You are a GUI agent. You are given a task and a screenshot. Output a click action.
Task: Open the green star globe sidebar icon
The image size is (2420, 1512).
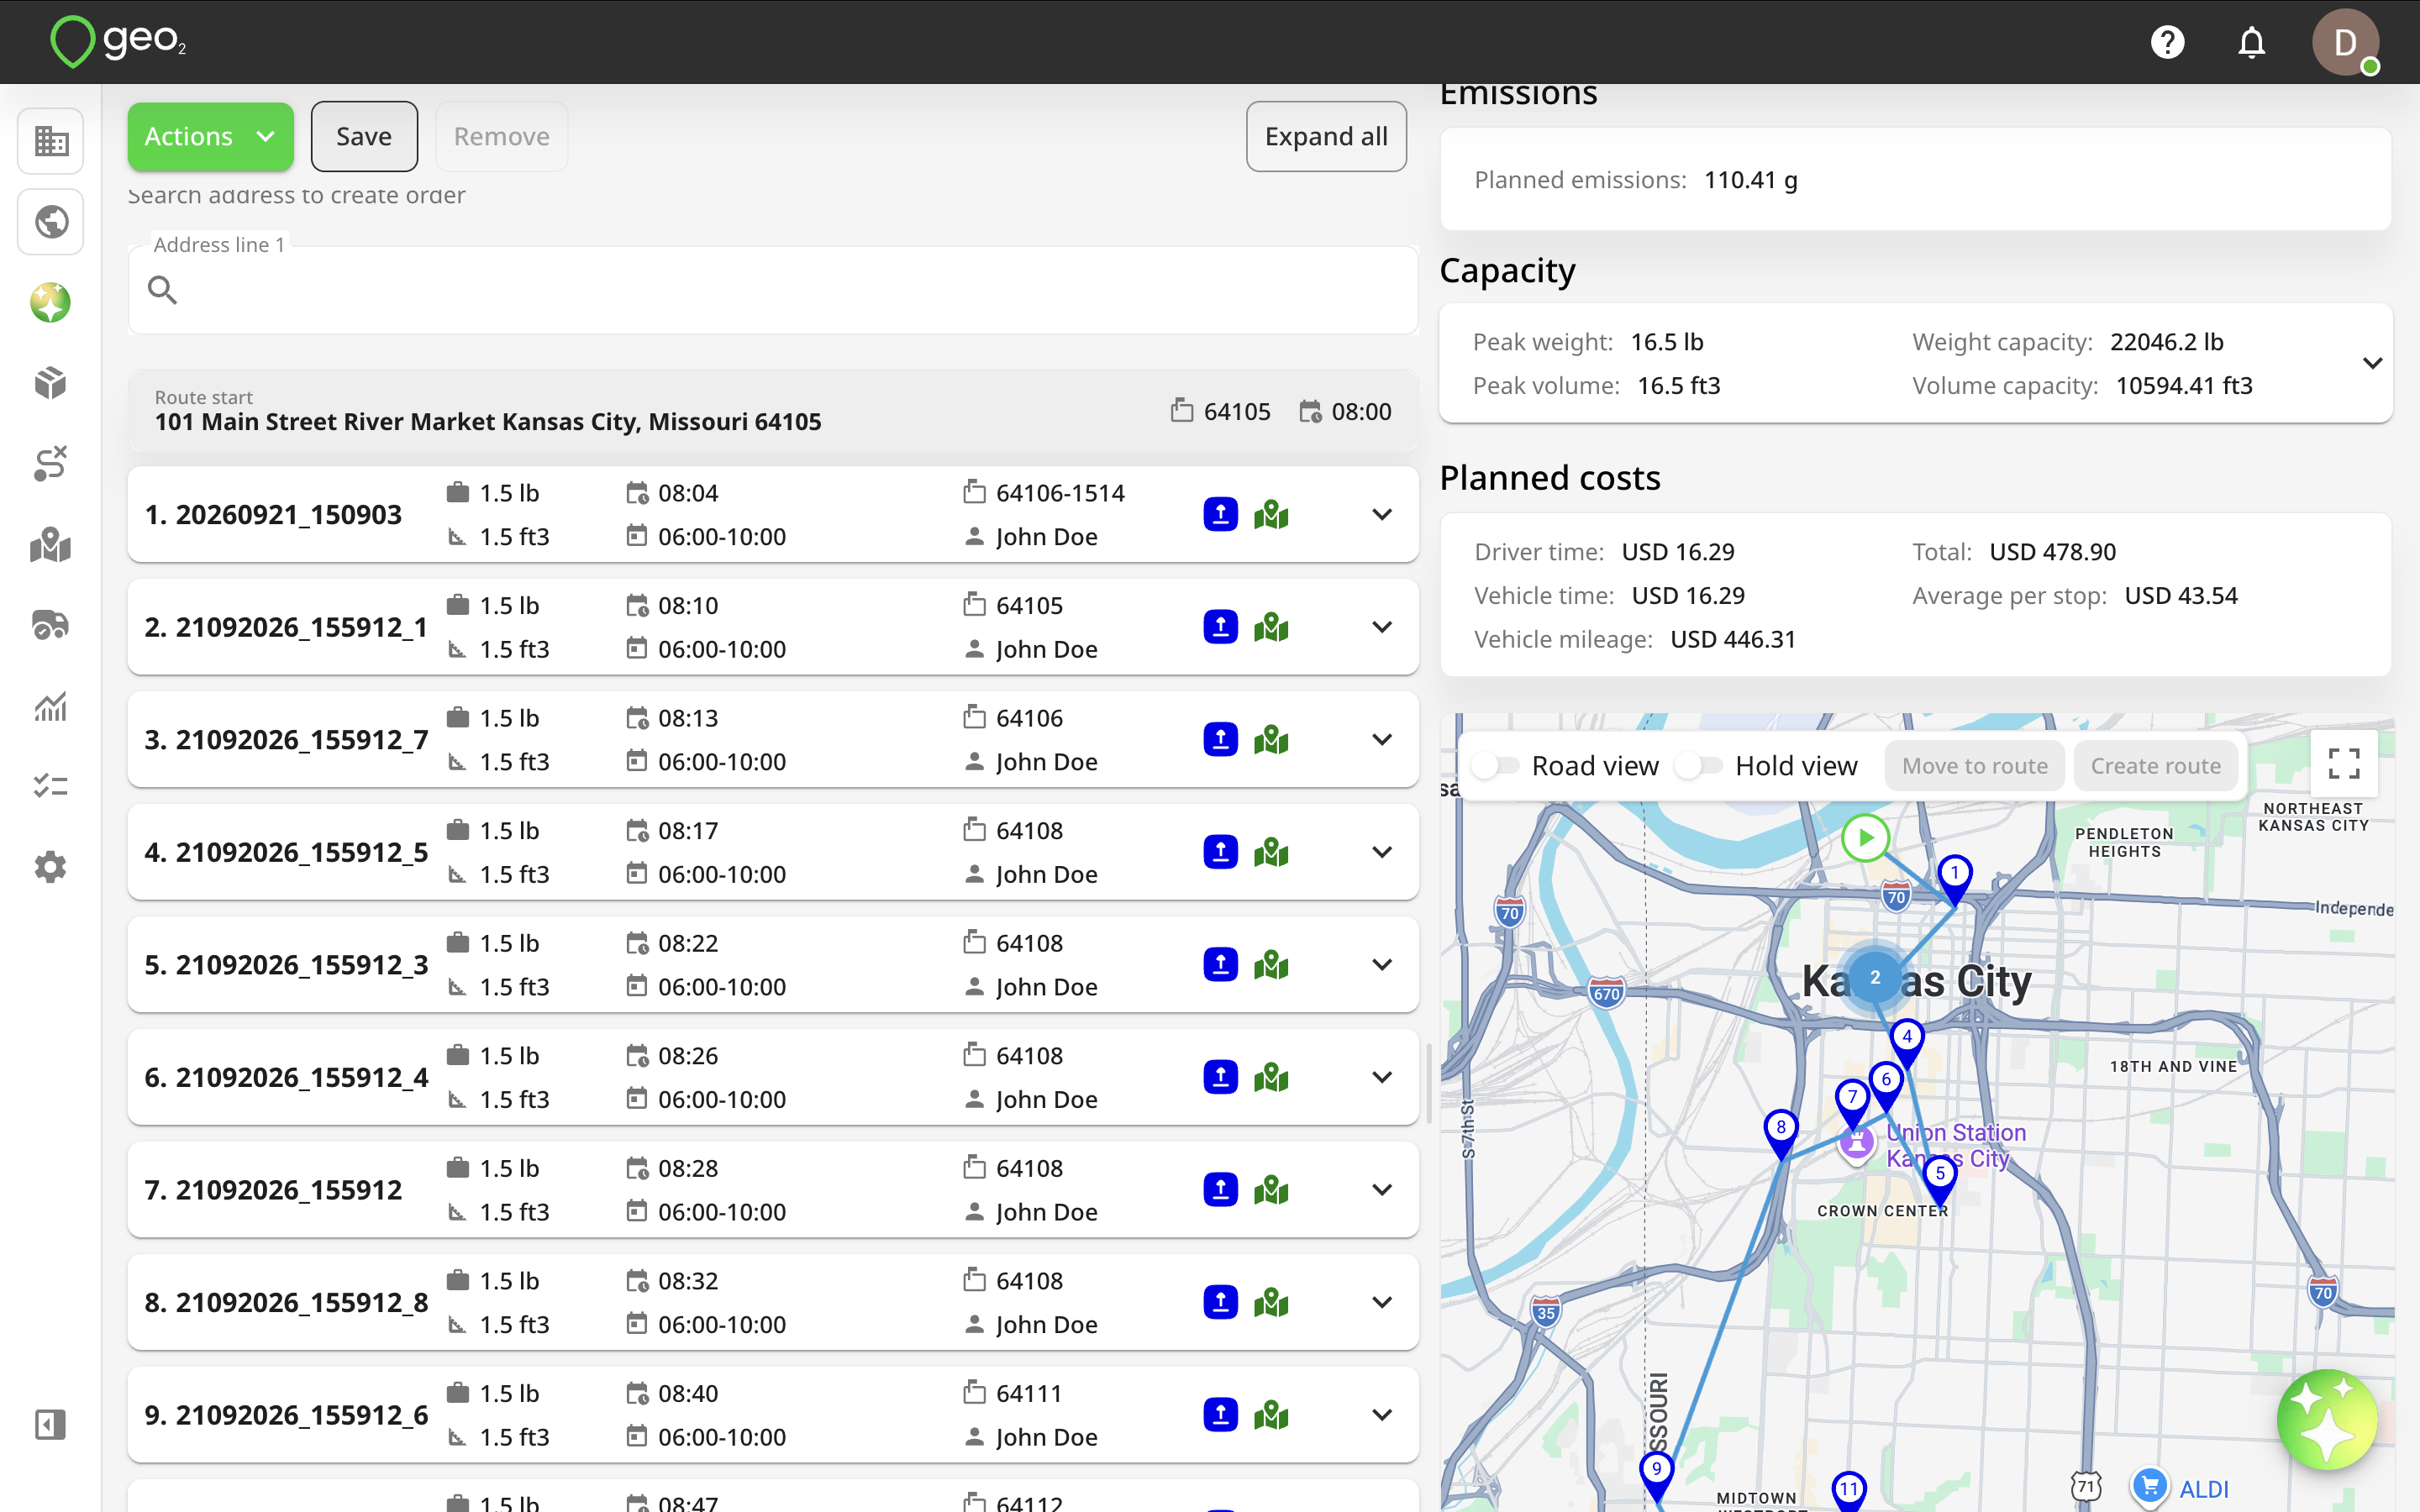click(51, 303)
